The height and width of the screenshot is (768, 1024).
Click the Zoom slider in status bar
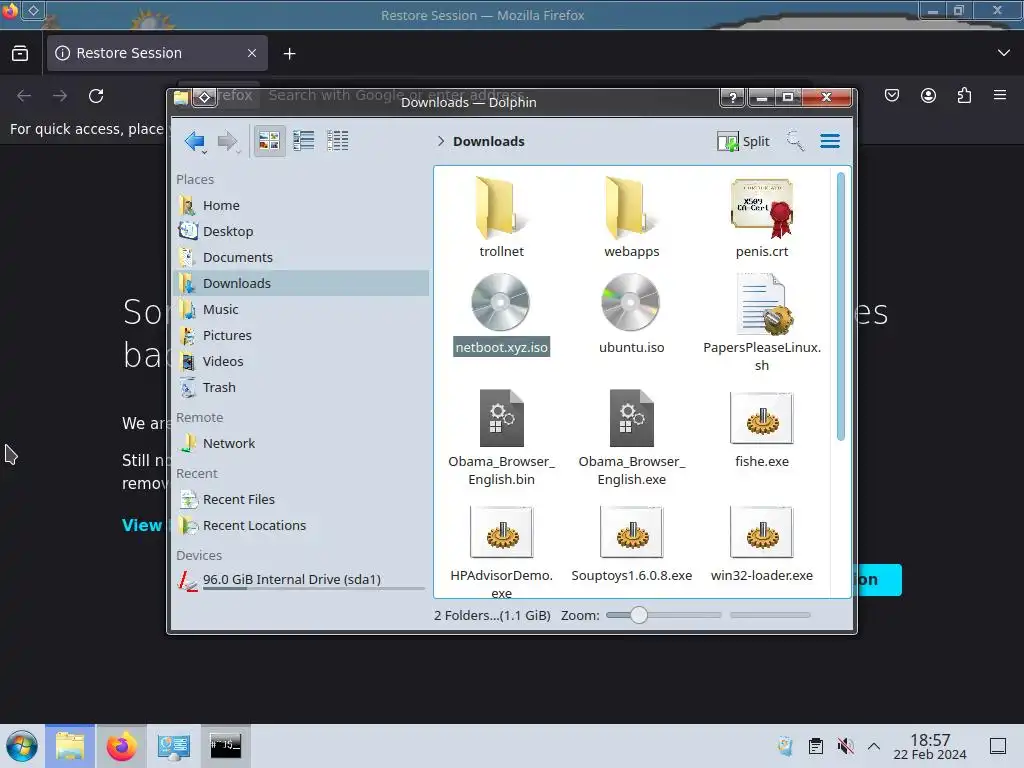[x=664, y=615]
